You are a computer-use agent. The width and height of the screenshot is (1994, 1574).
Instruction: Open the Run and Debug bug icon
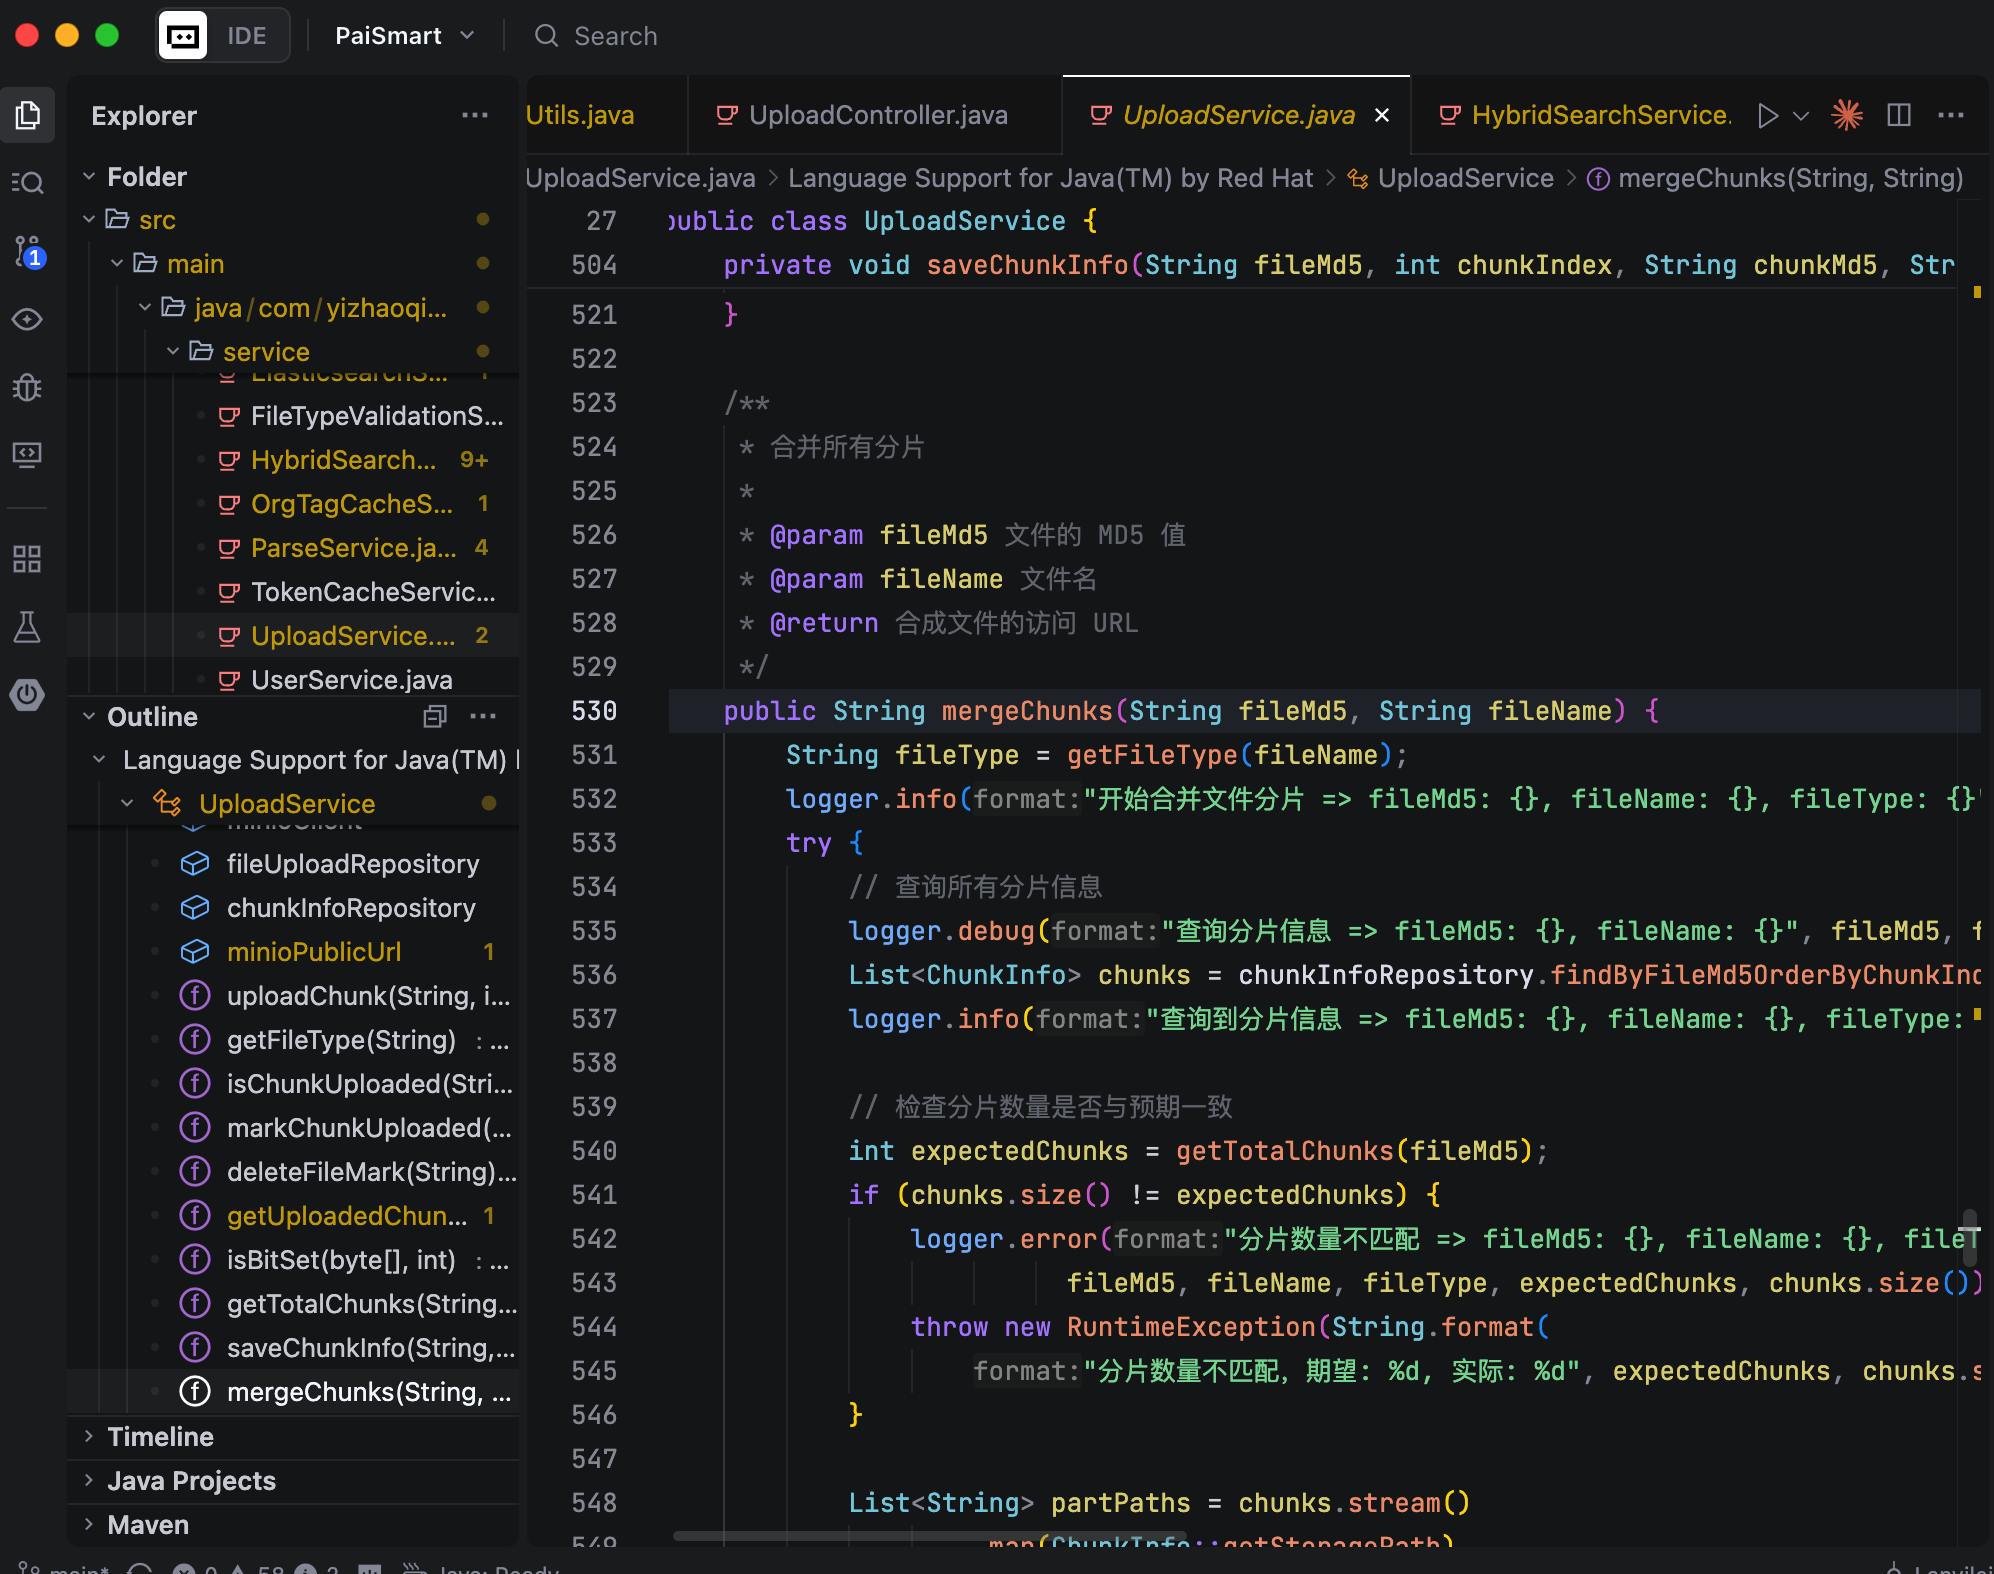(28, 387)
